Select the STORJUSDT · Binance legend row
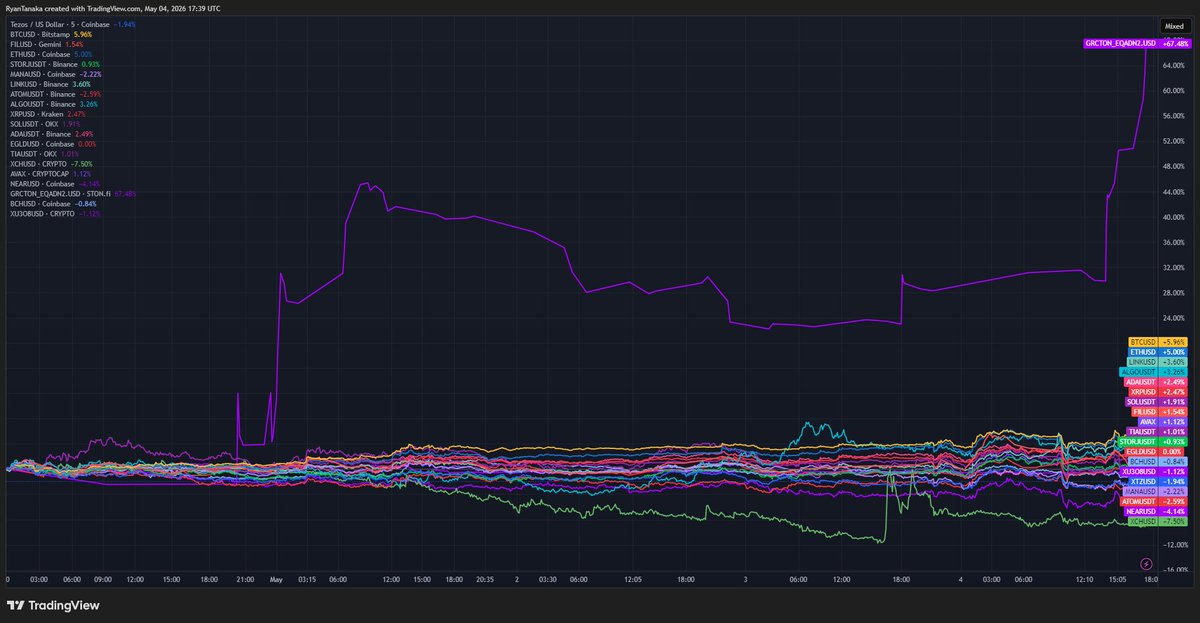Screen dimensions: 1200x623 point(54,64)
